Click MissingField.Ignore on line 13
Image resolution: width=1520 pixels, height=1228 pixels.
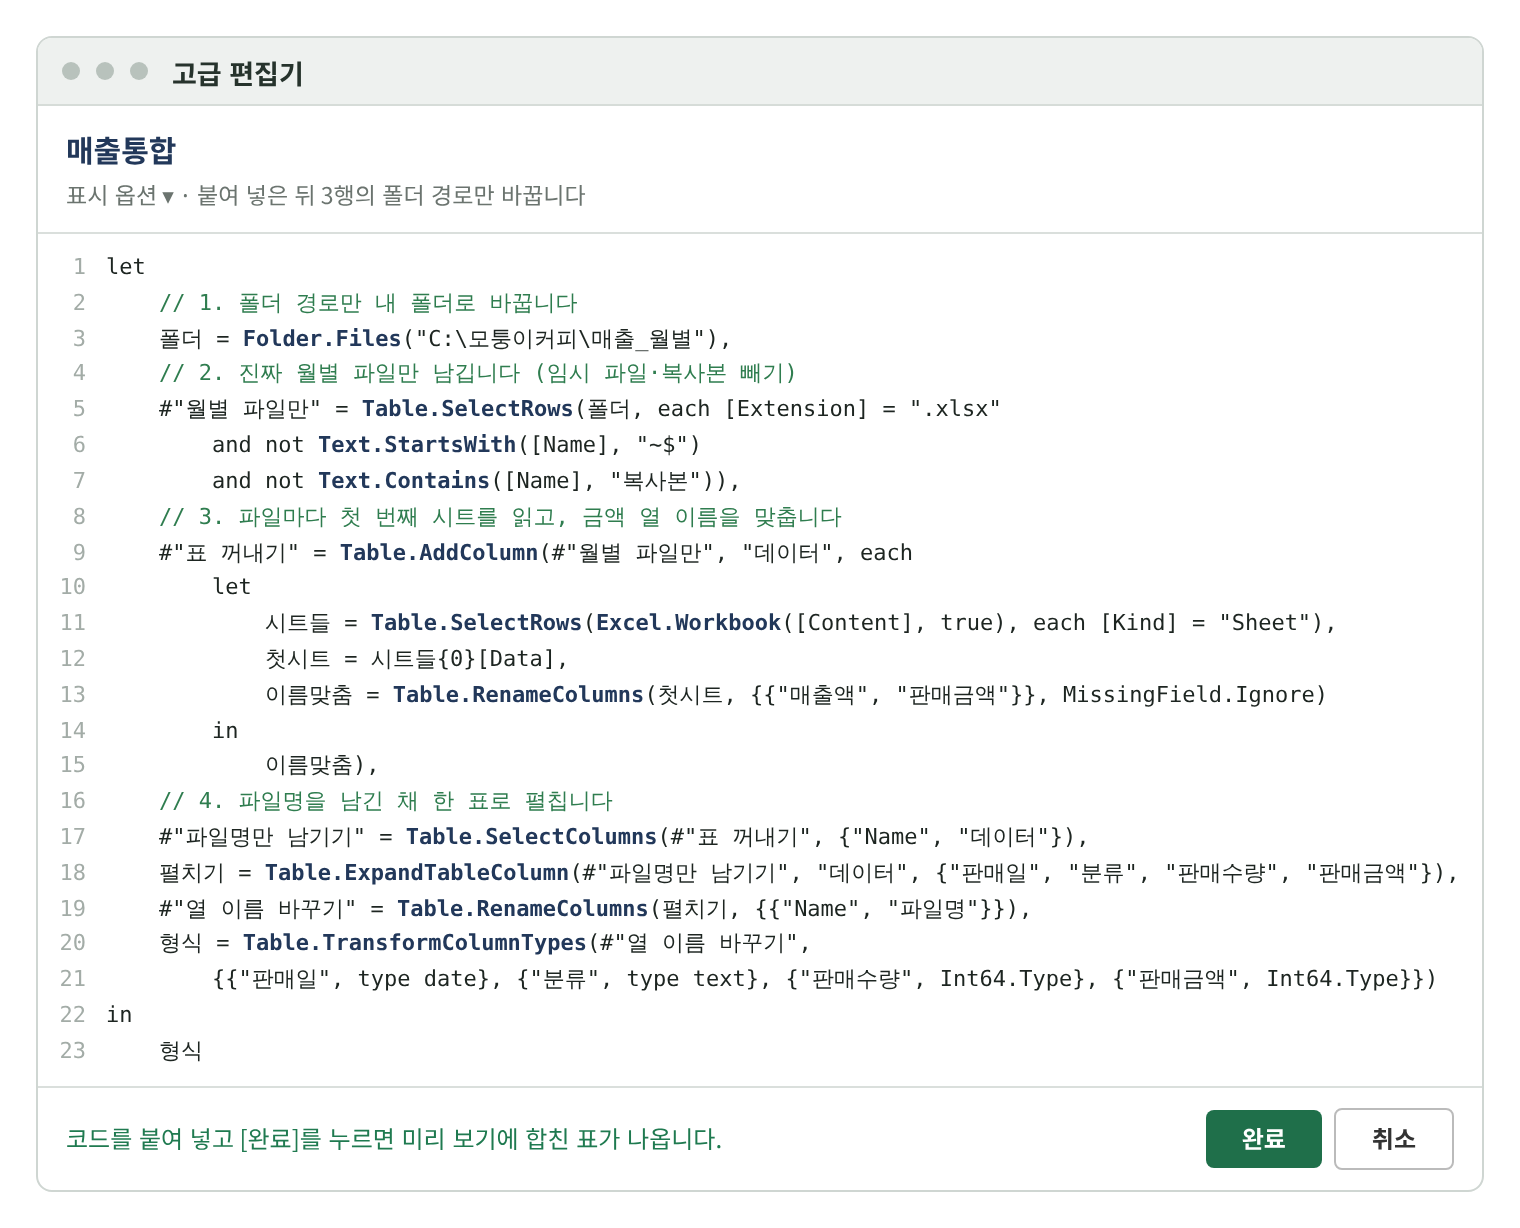[x=1188, y=694]
